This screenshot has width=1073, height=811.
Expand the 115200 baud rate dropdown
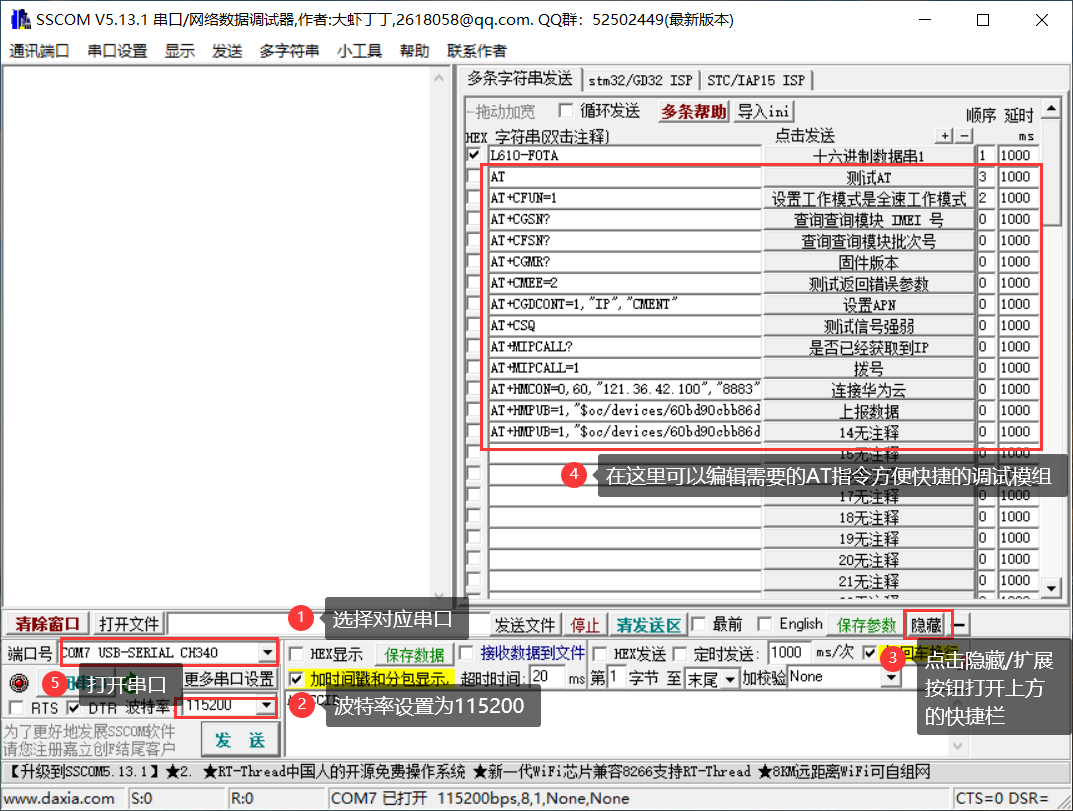point(266,706)
